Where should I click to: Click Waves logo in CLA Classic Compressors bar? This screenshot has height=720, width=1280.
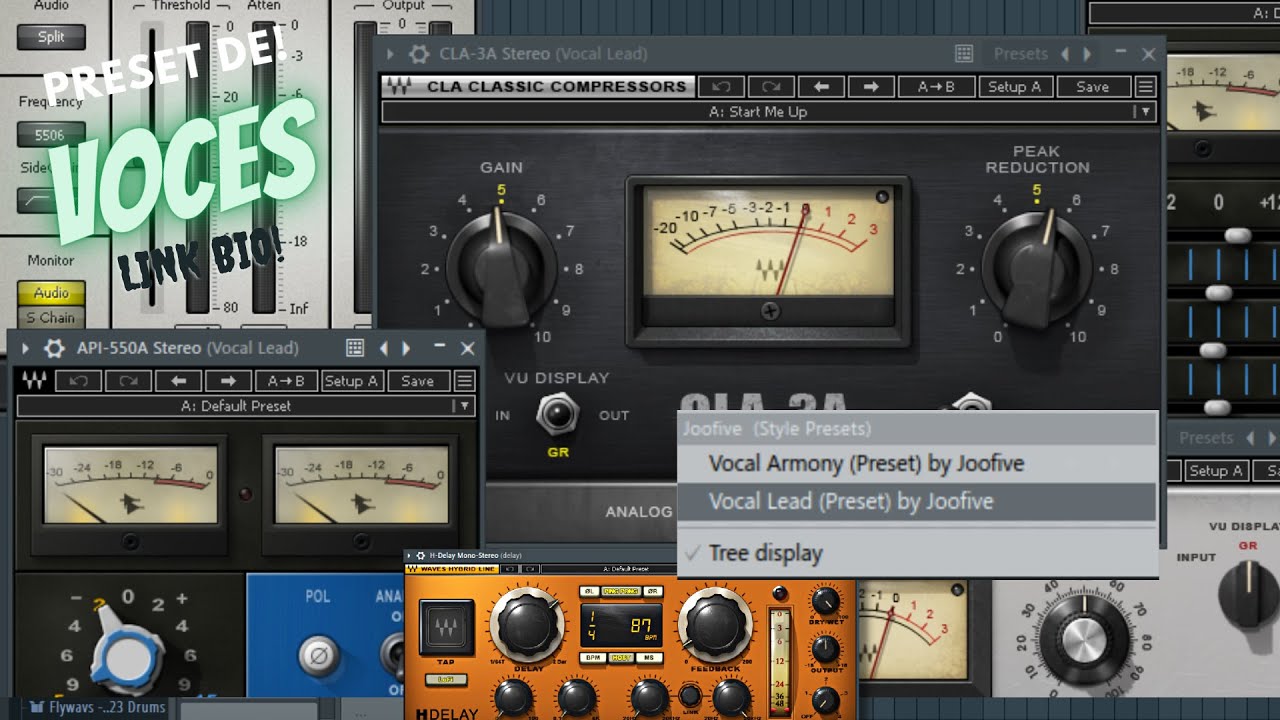click(399, 87)
